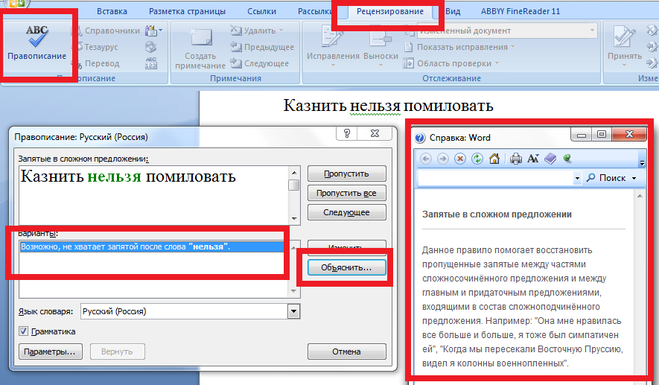This screenshot has height=385, width=659.
Task: Click the Forward arrow in Справка: Word
Action: click(x=443, y=158)
